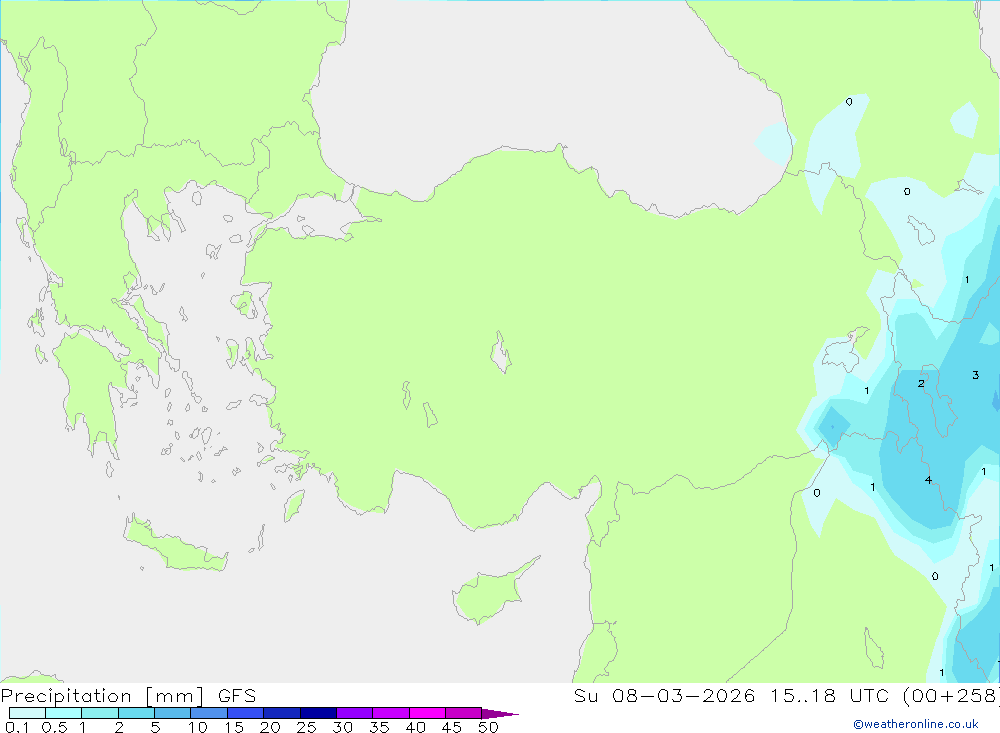Click the '0.5' legend scale label
The height and width of the screenshot is (733, 1000).
pyautogui.click(x=54, y=727)
